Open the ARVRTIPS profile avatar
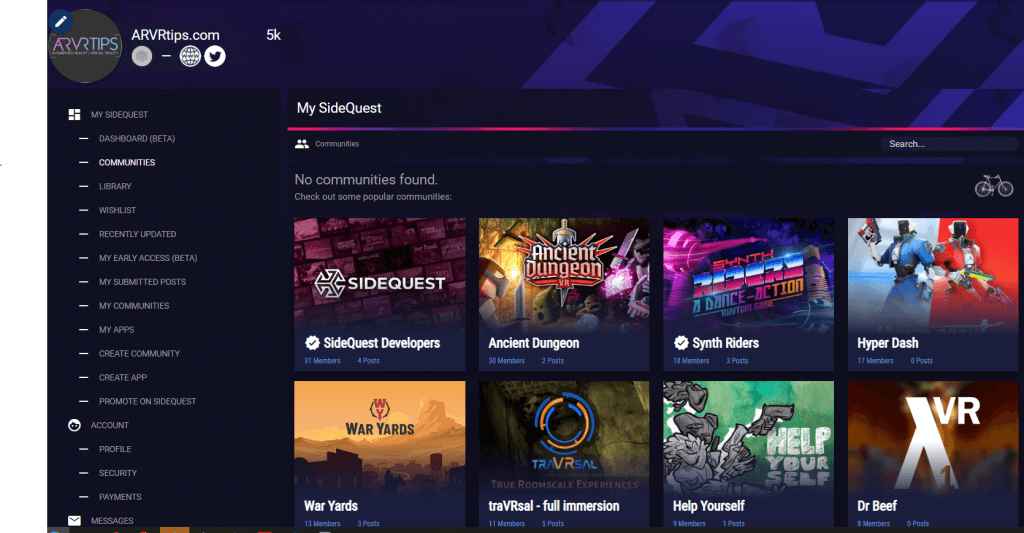 coord(86,46)
